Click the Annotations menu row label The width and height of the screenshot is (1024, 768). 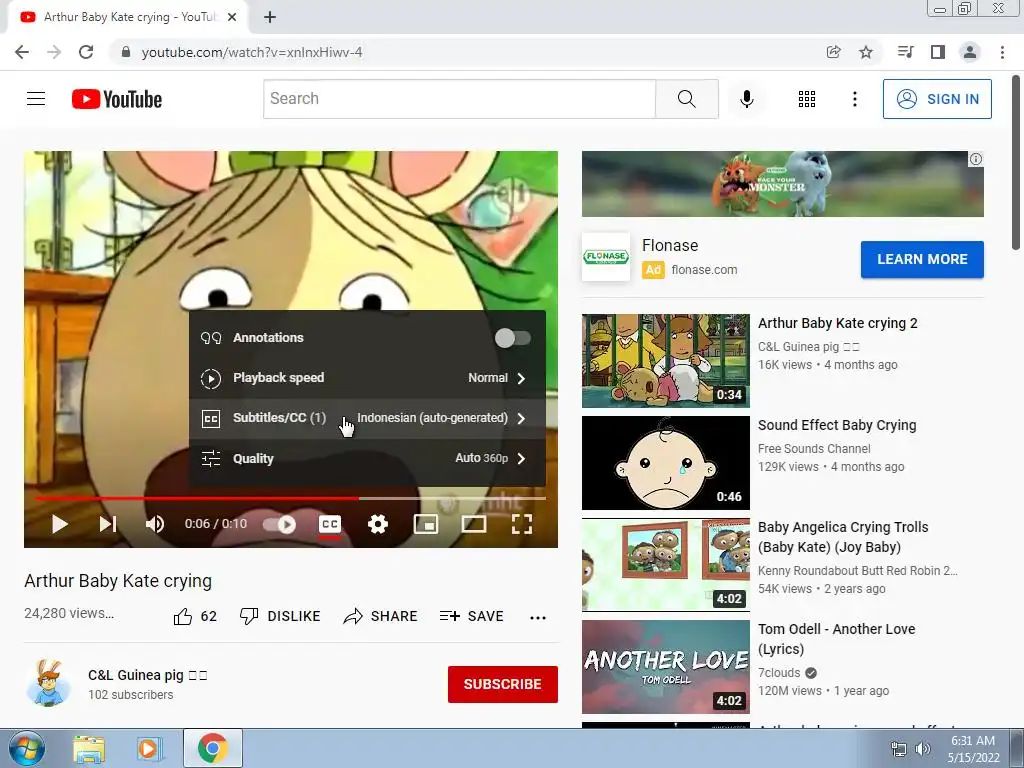pos(268,338)
